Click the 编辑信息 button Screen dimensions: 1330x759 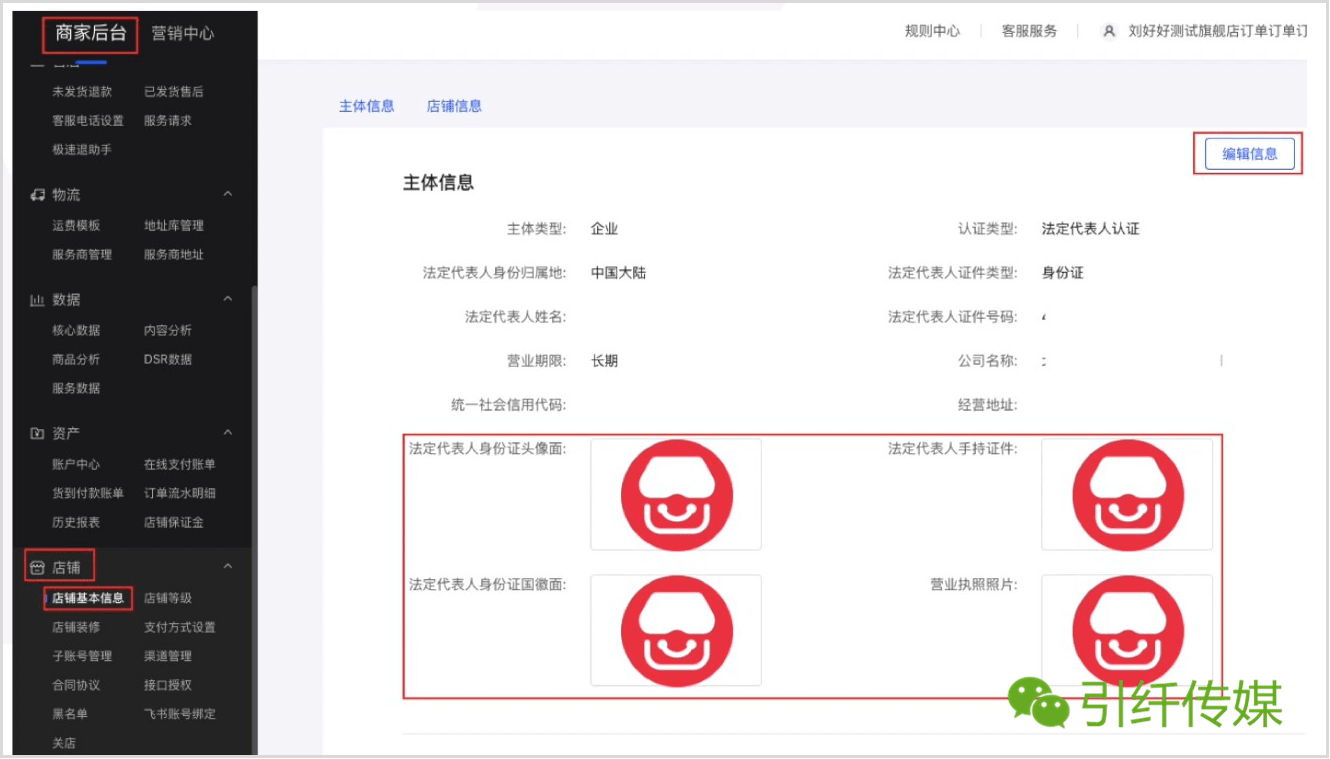(x=1250, y=154)
